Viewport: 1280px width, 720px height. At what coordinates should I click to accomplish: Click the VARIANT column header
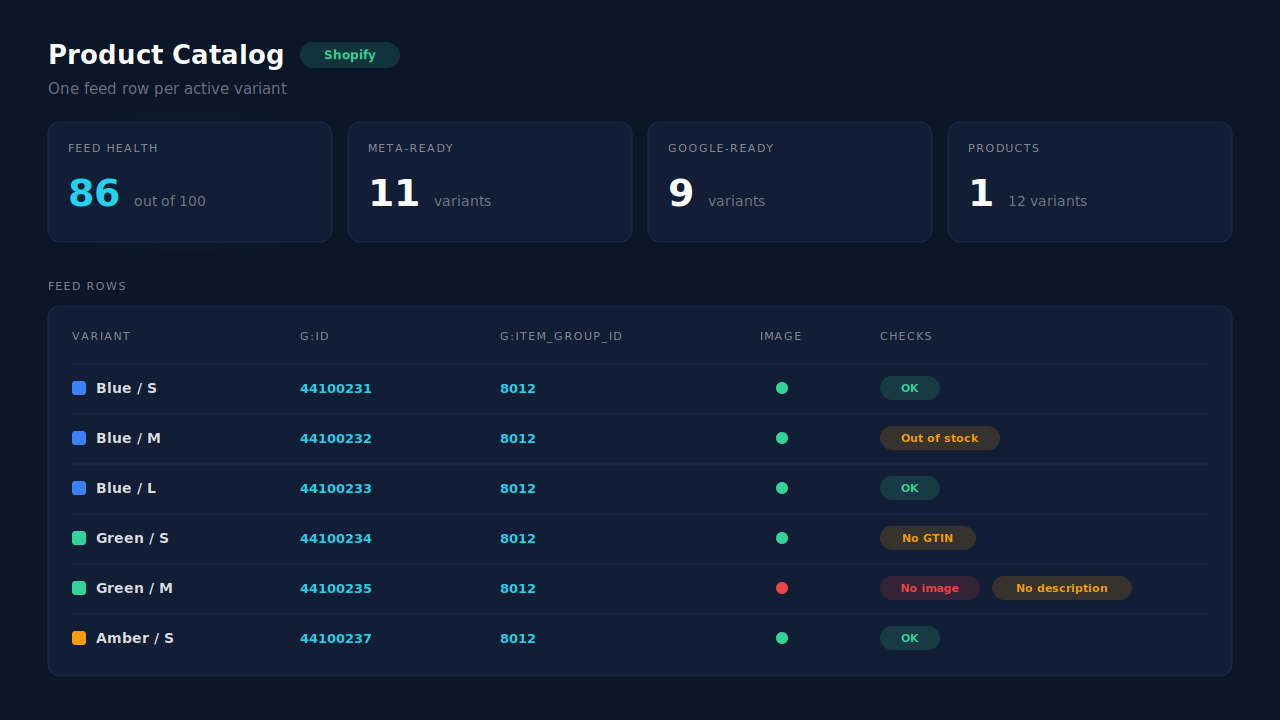click(101, 336)
